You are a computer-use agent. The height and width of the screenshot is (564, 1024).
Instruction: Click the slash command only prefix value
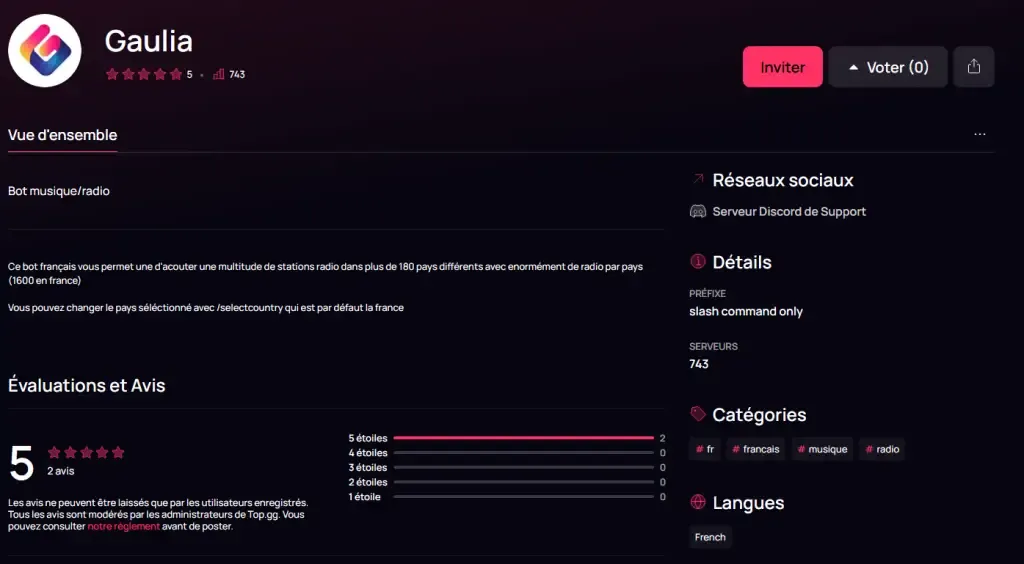coord(746,311)
